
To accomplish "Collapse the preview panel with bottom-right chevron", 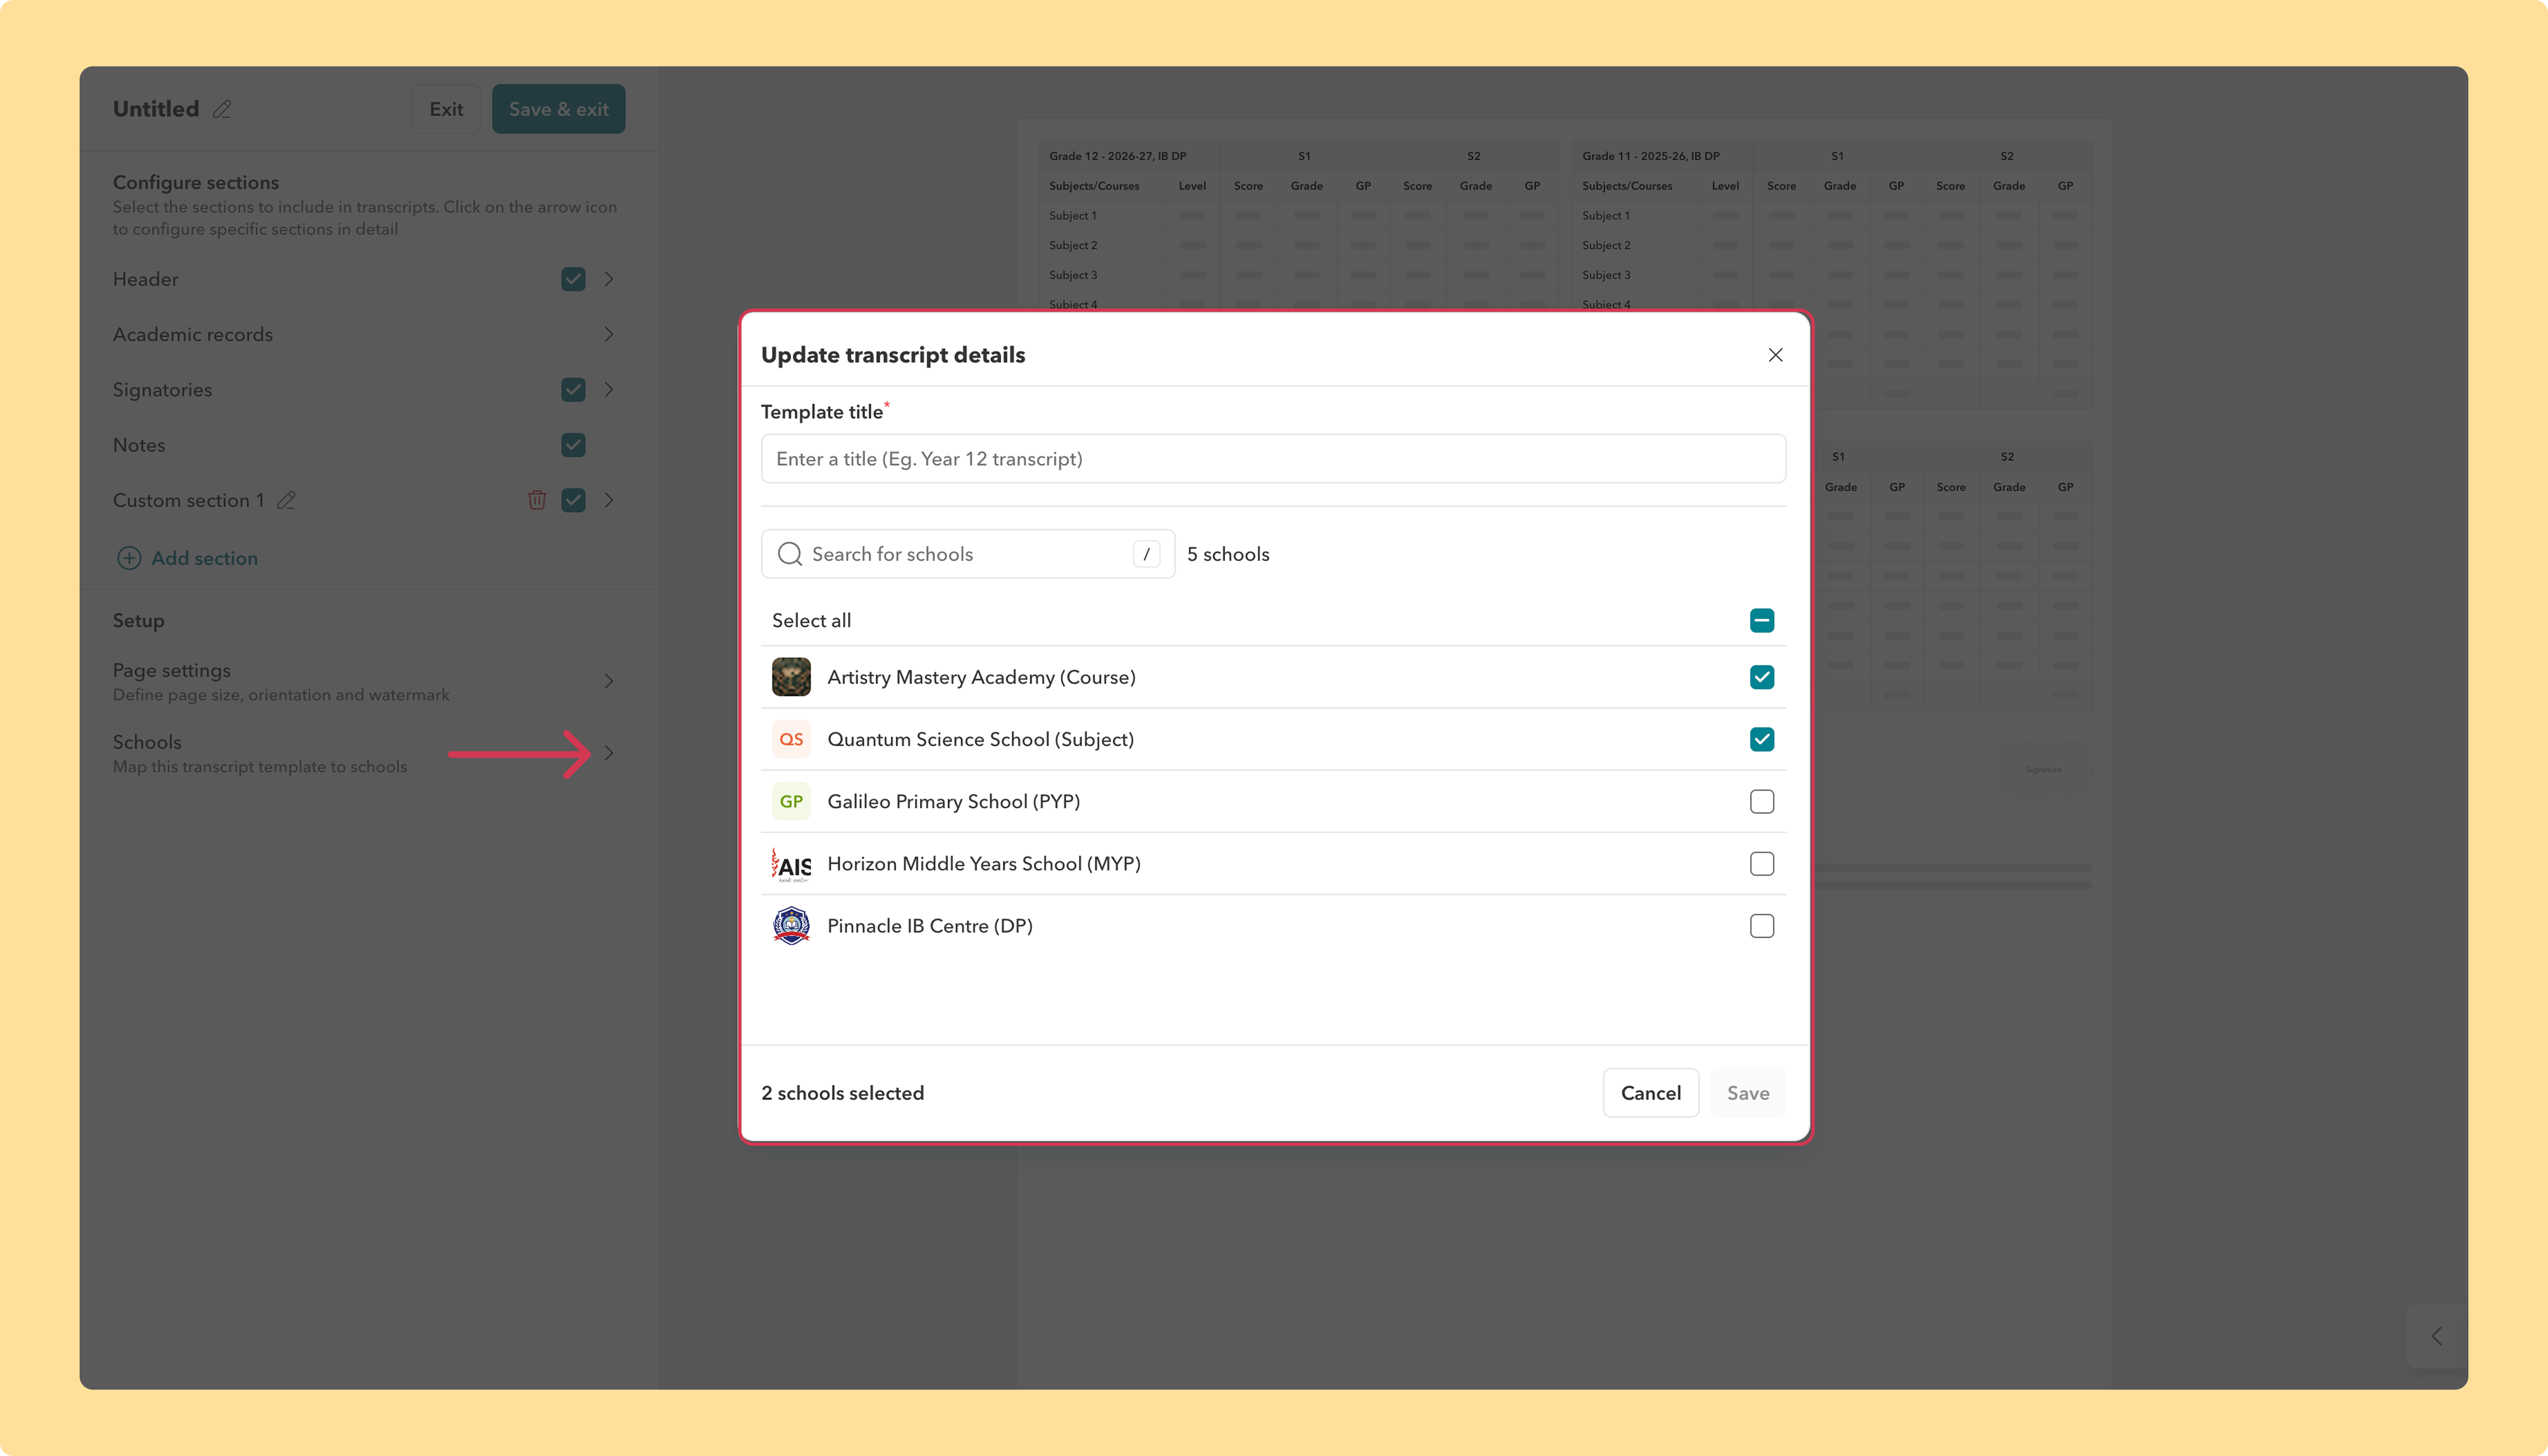I will (x=2437, y=1336).
